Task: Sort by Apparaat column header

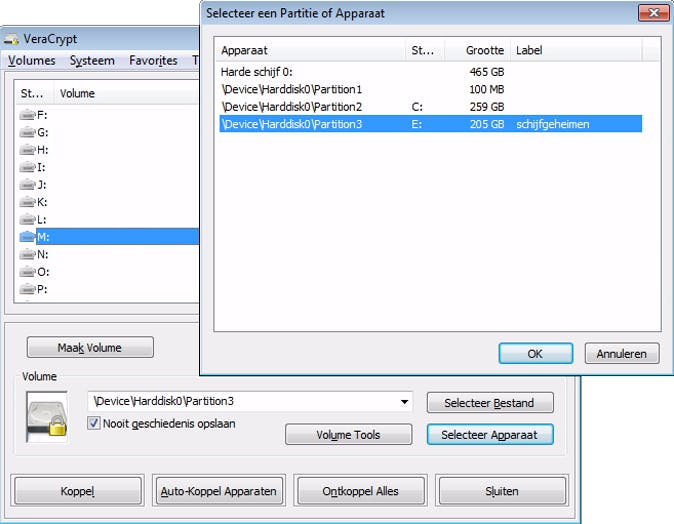Action: click(x=310, y=50)
